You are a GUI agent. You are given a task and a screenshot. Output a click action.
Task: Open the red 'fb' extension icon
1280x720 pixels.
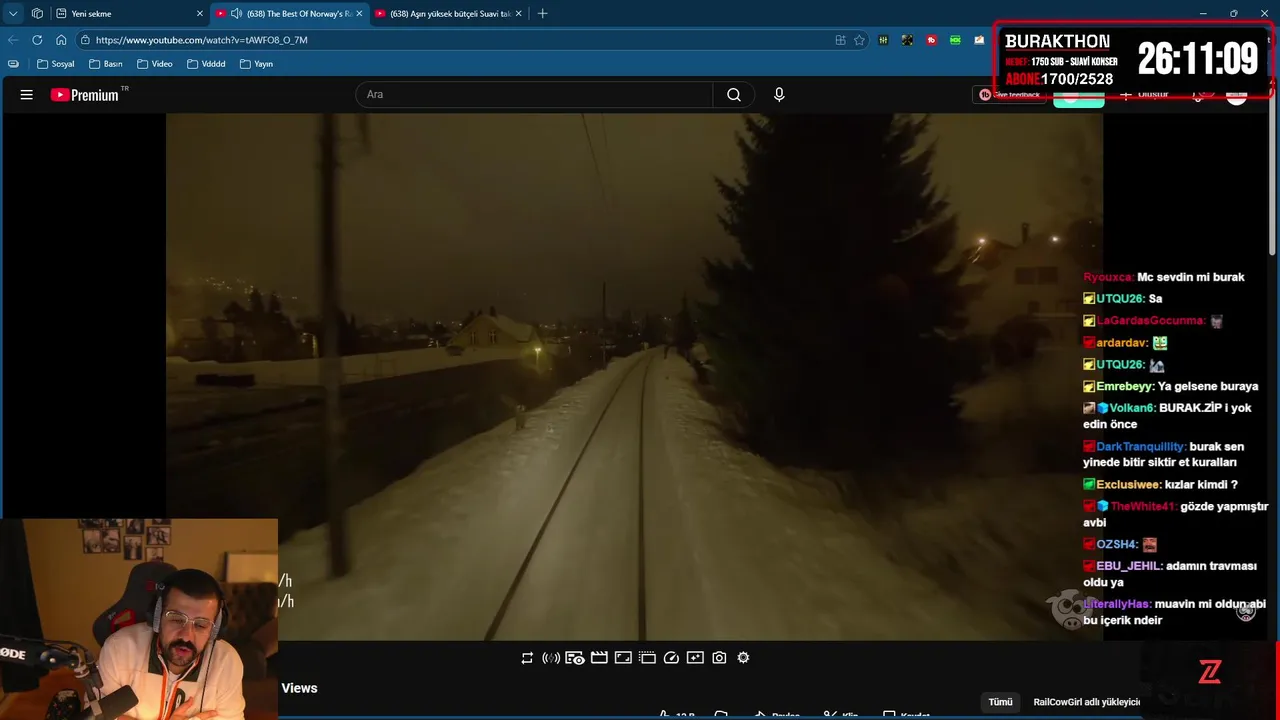pyautogui.click(x=931, y=40)
